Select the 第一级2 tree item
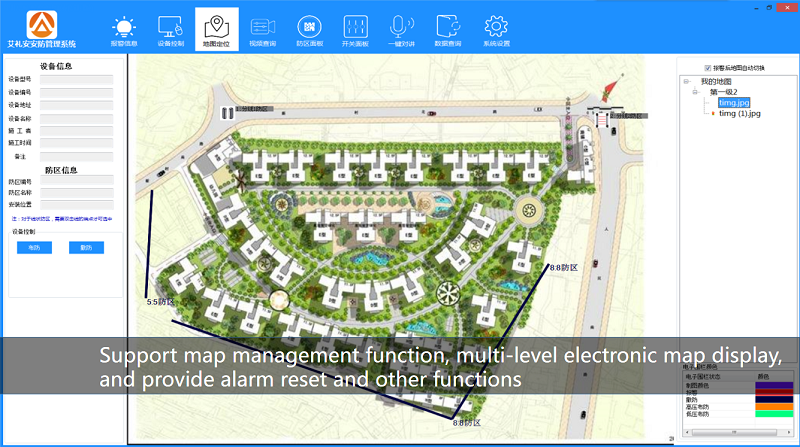 [x=723, y=92]
